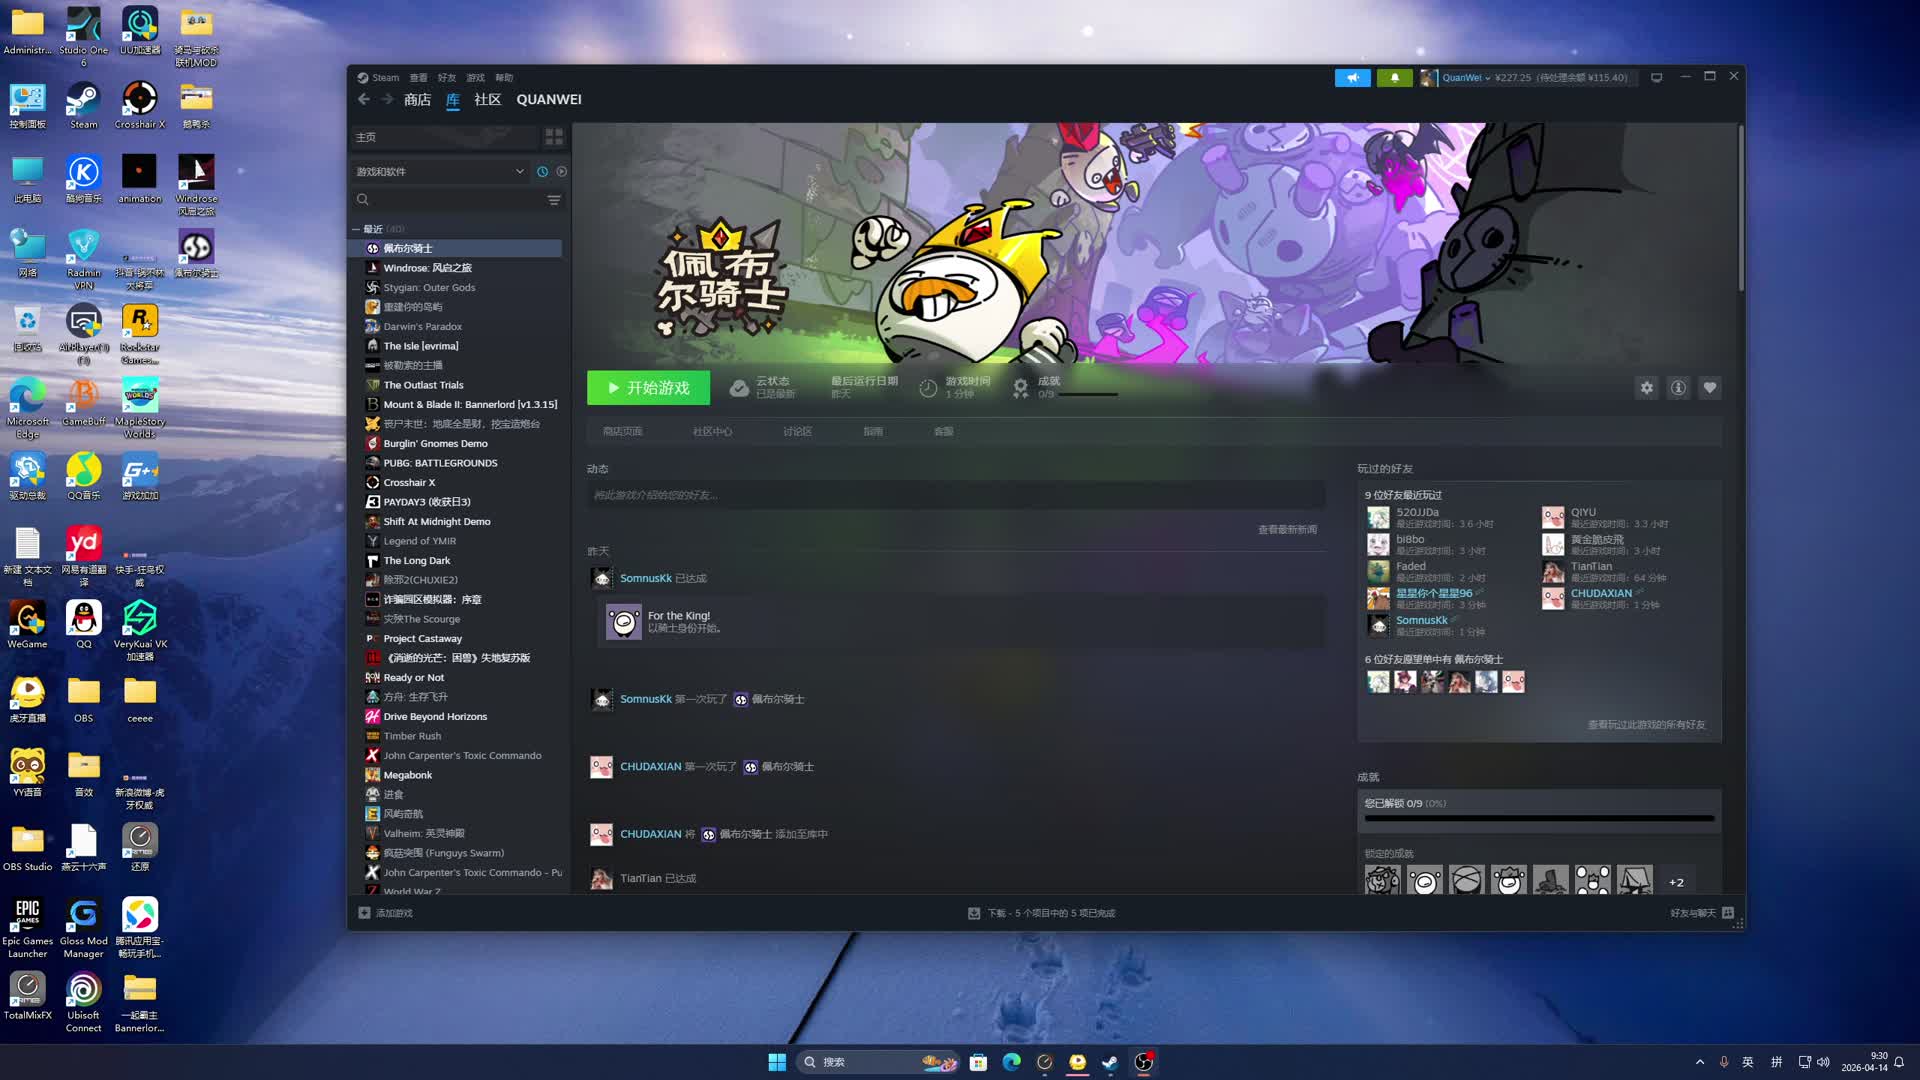This screenshot has height=1080, width=1920.
Task: Open game settings gear icon
Action: tap(1646, 388)
